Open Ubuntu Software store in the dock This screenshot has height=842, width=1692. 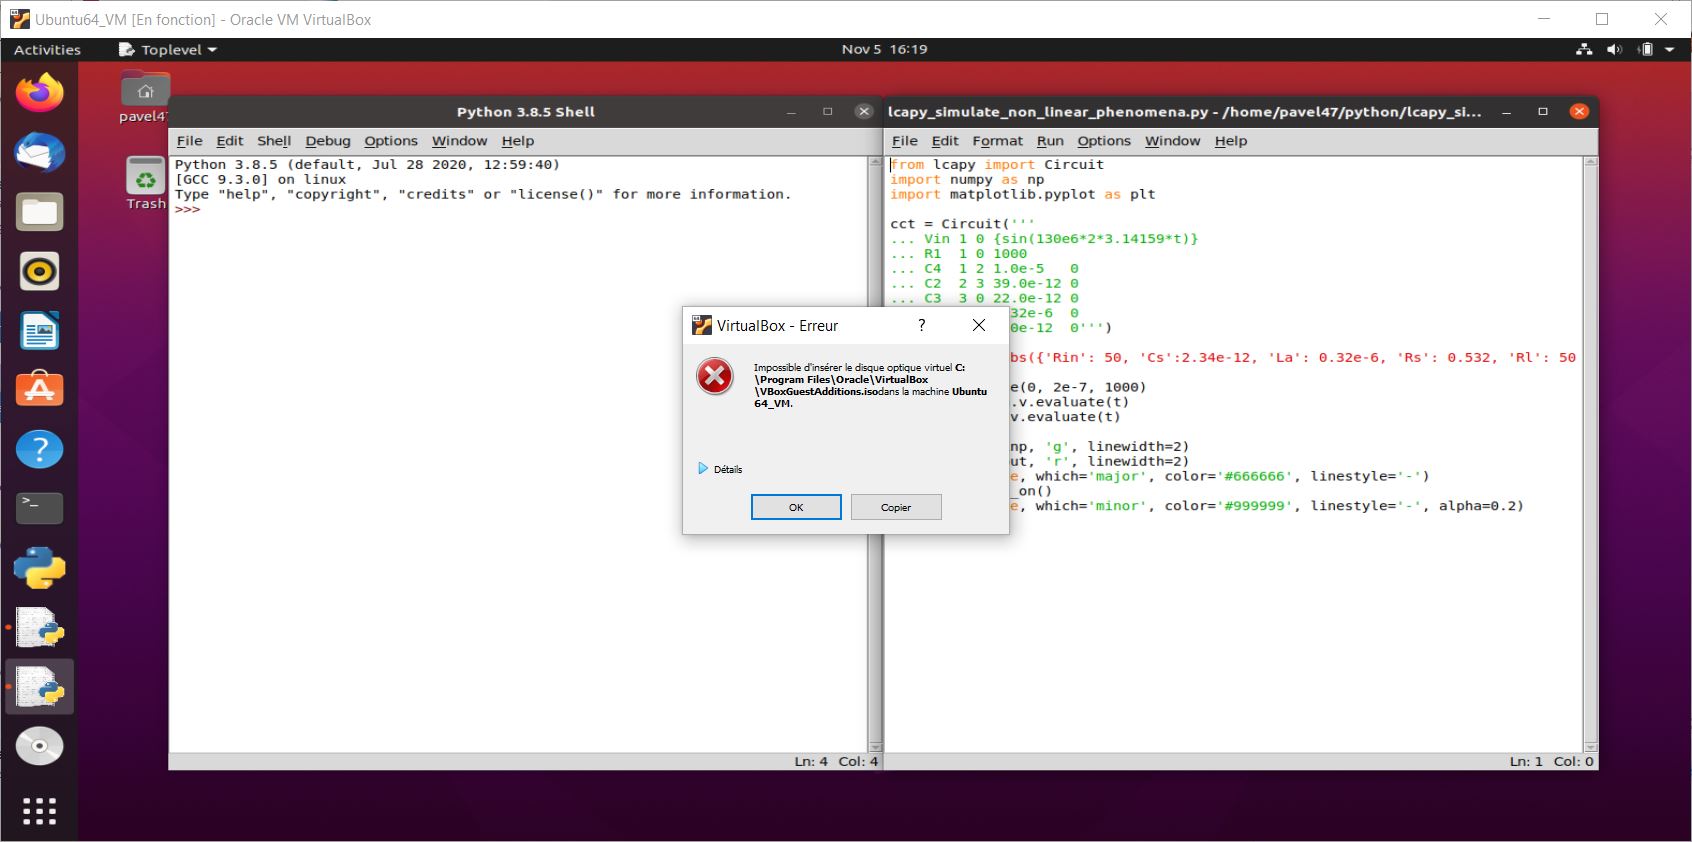point(39,390)
